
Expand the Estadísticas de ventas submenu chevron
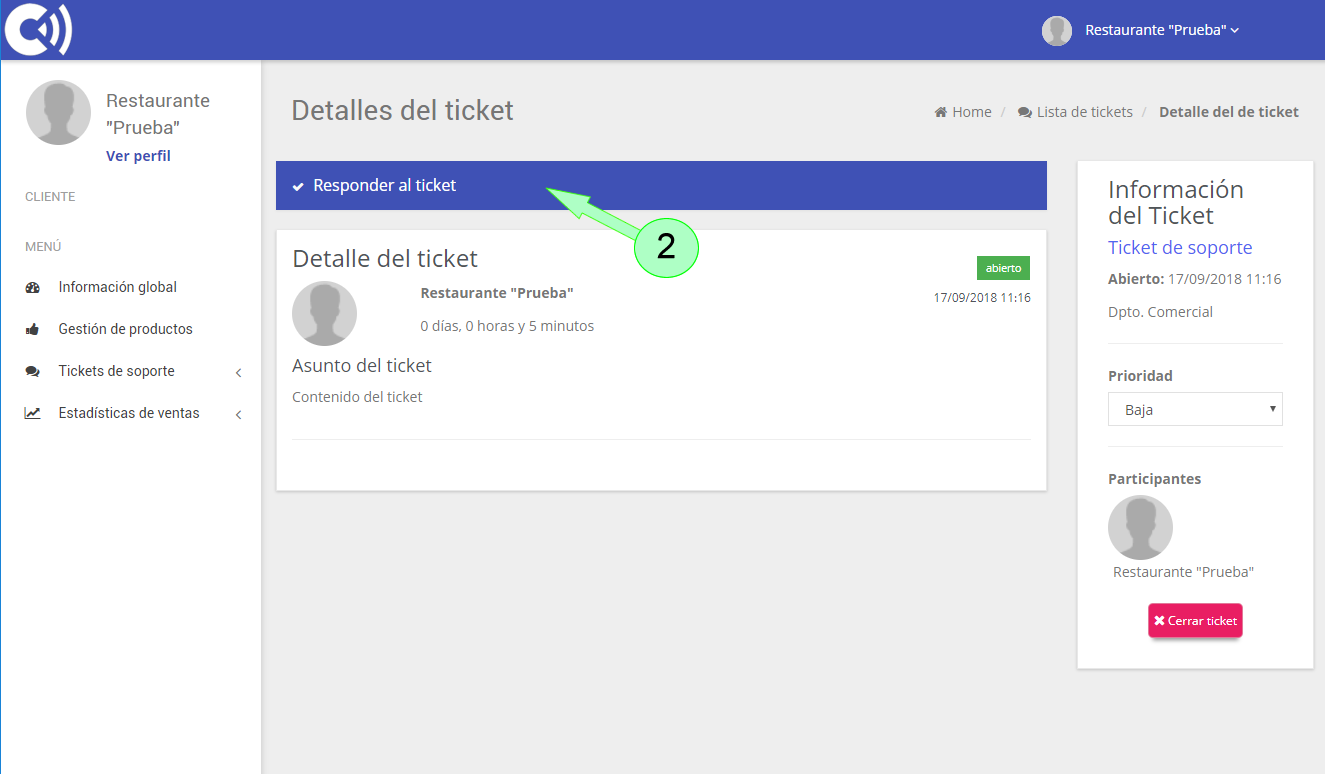(238, 413)
